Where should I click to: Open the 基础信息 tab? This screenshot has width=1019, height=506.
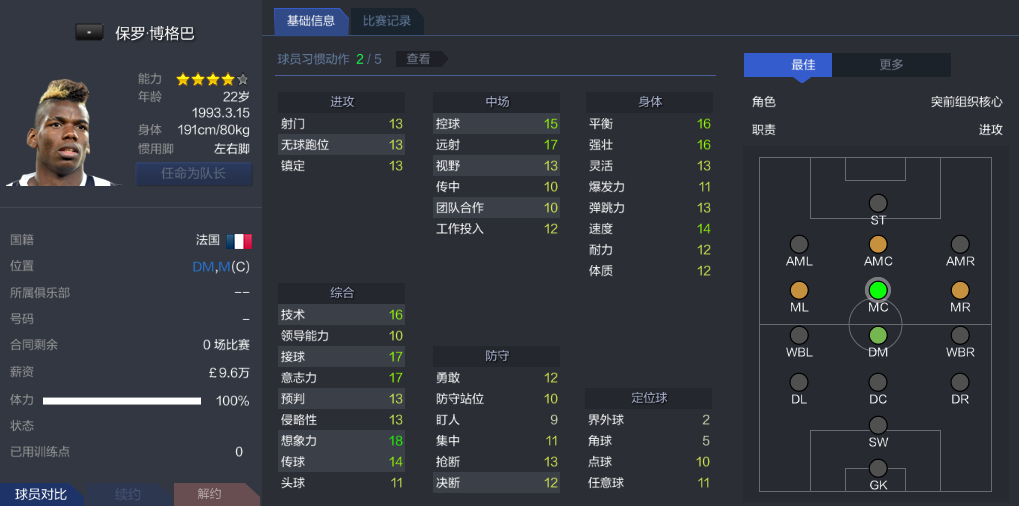(311, 20)
